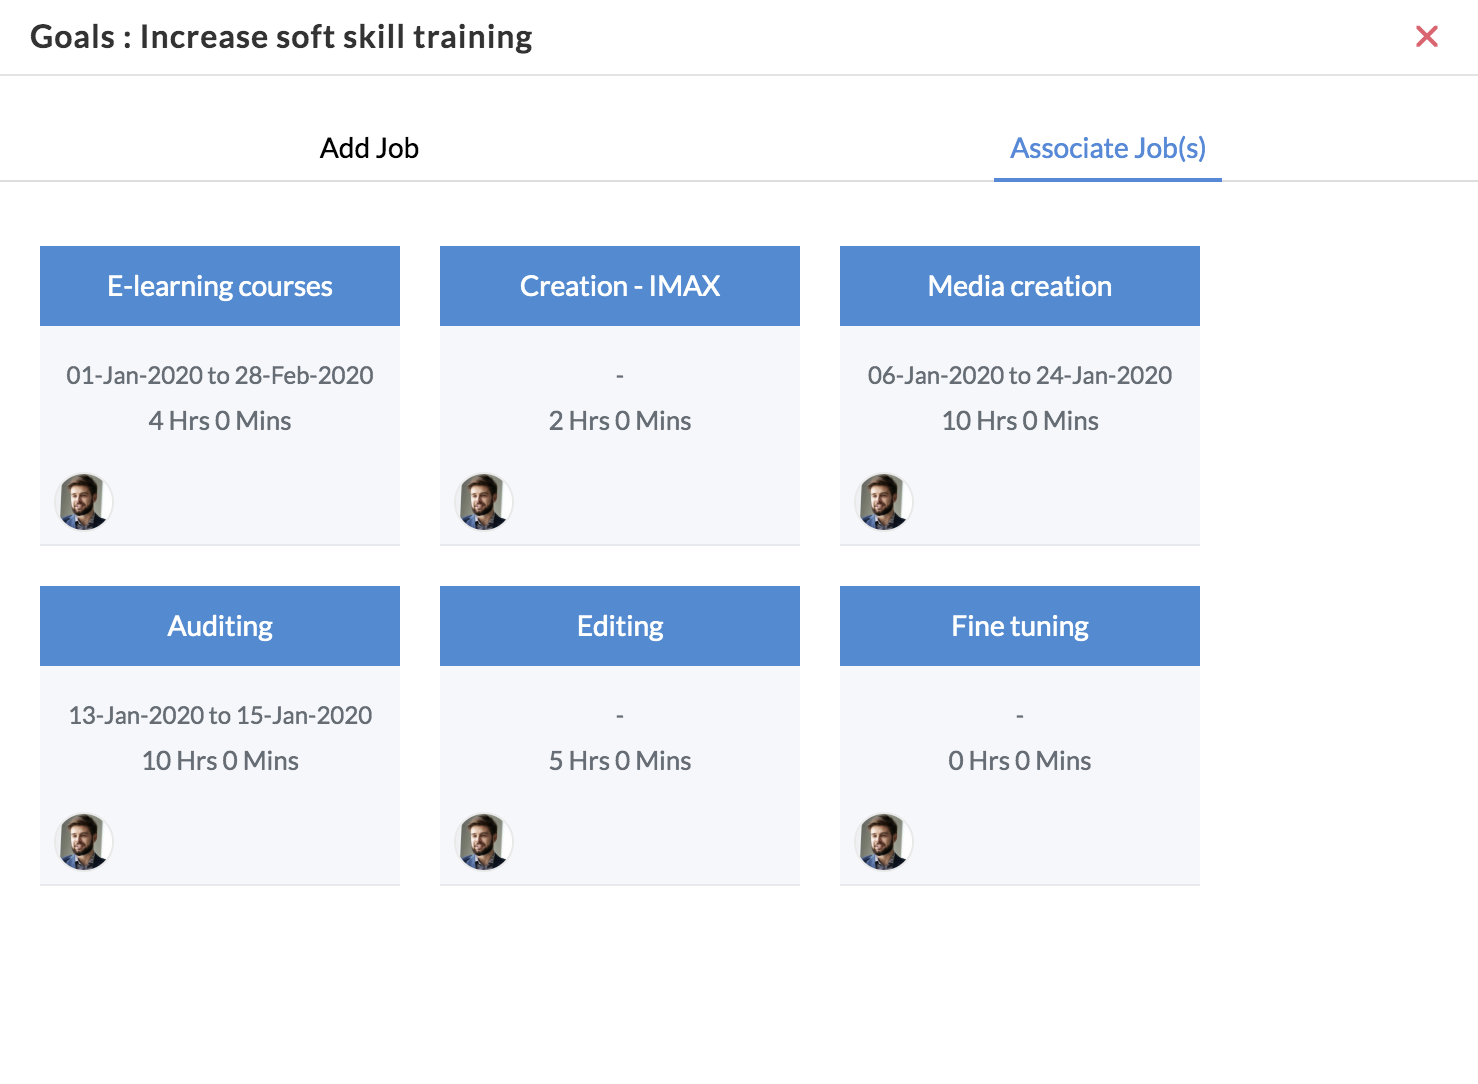Choose the Auditing job header
The image size is (1478, 1084).
(x=220, y=626)
